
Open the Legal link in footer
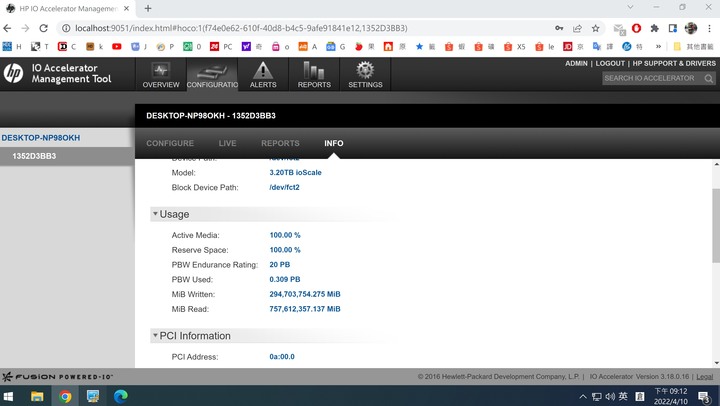pos(704,377)
